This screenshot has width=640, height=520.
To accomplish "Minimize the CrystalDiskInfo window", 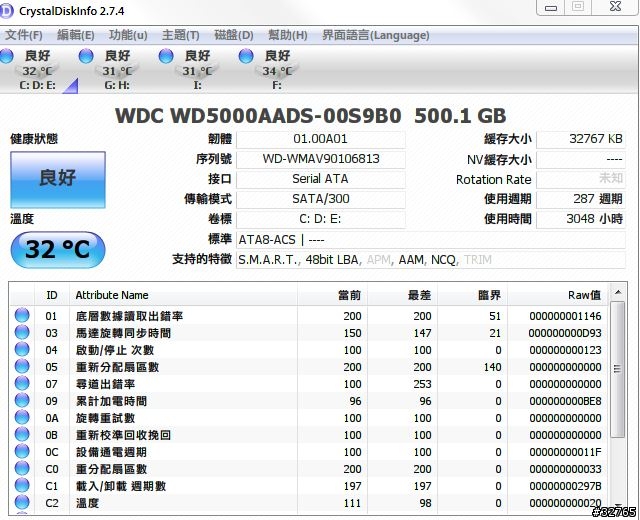I will pyautogui.click(x=551, y=8).
